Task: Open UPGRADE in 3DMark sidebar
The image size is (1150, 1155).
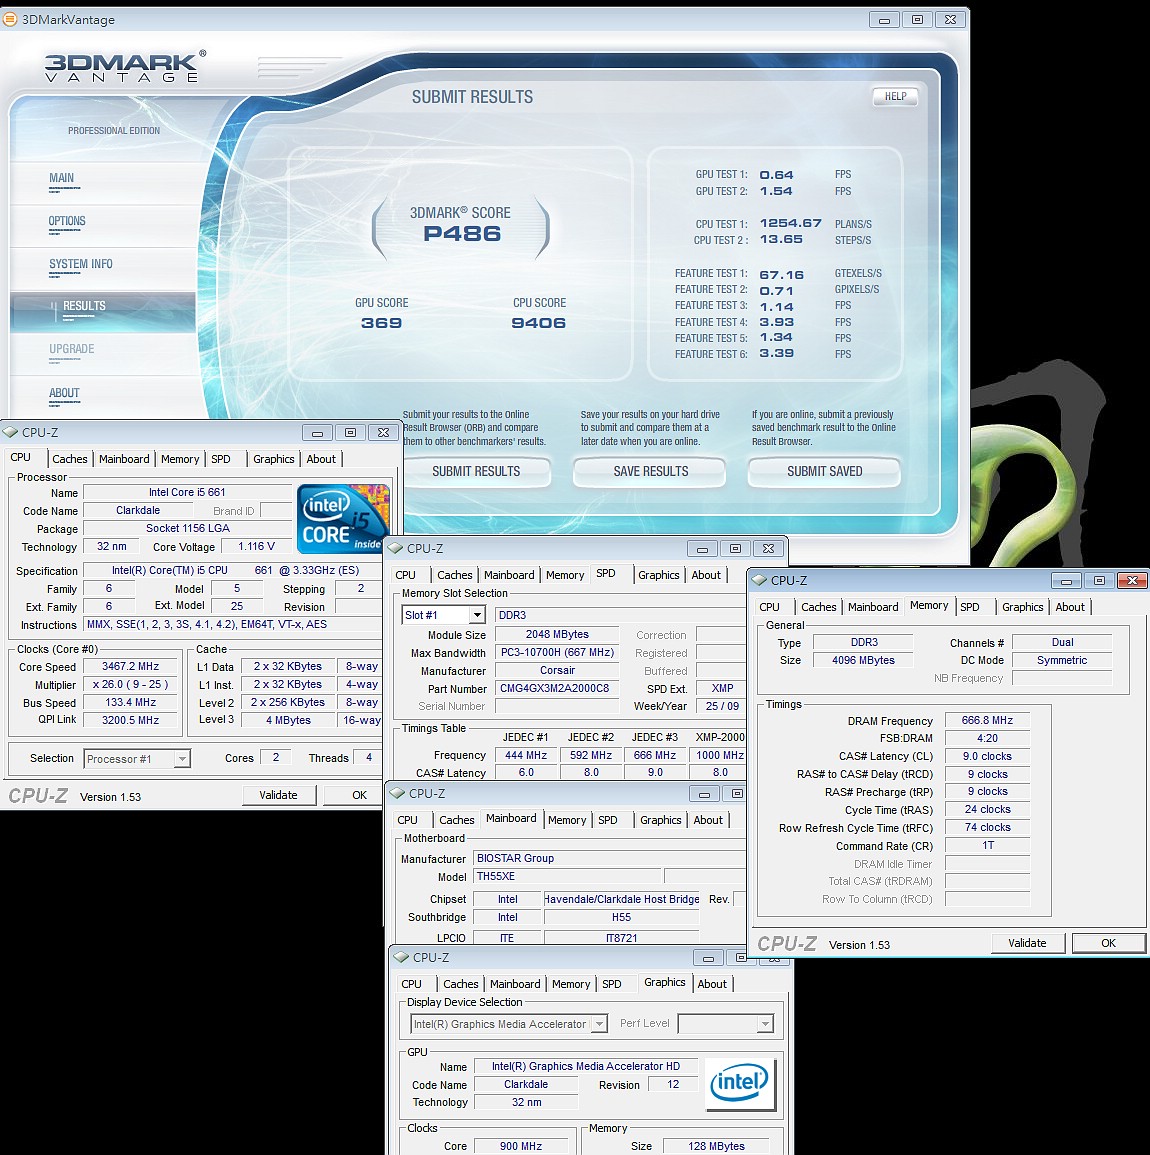Action: point(71,349)
